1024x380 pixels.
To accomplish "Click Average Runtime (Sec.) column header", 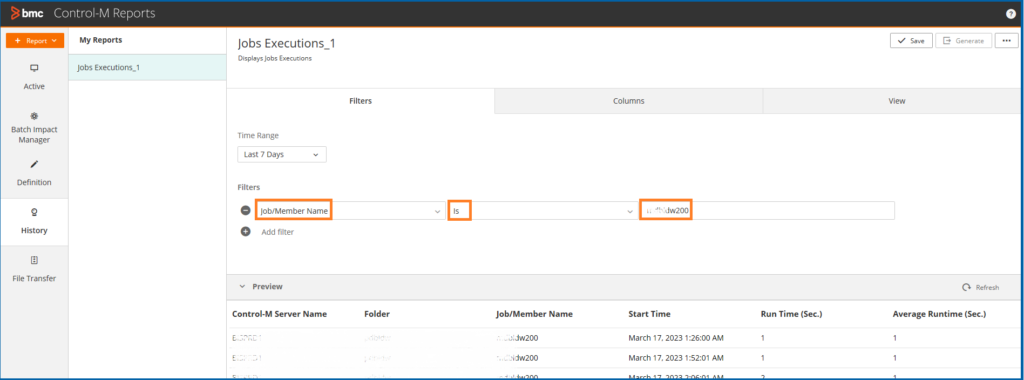I will click(939, 314).
